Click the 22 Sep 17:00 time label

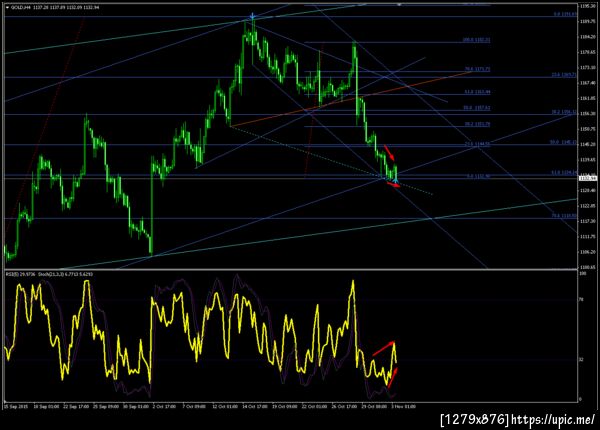76,407
